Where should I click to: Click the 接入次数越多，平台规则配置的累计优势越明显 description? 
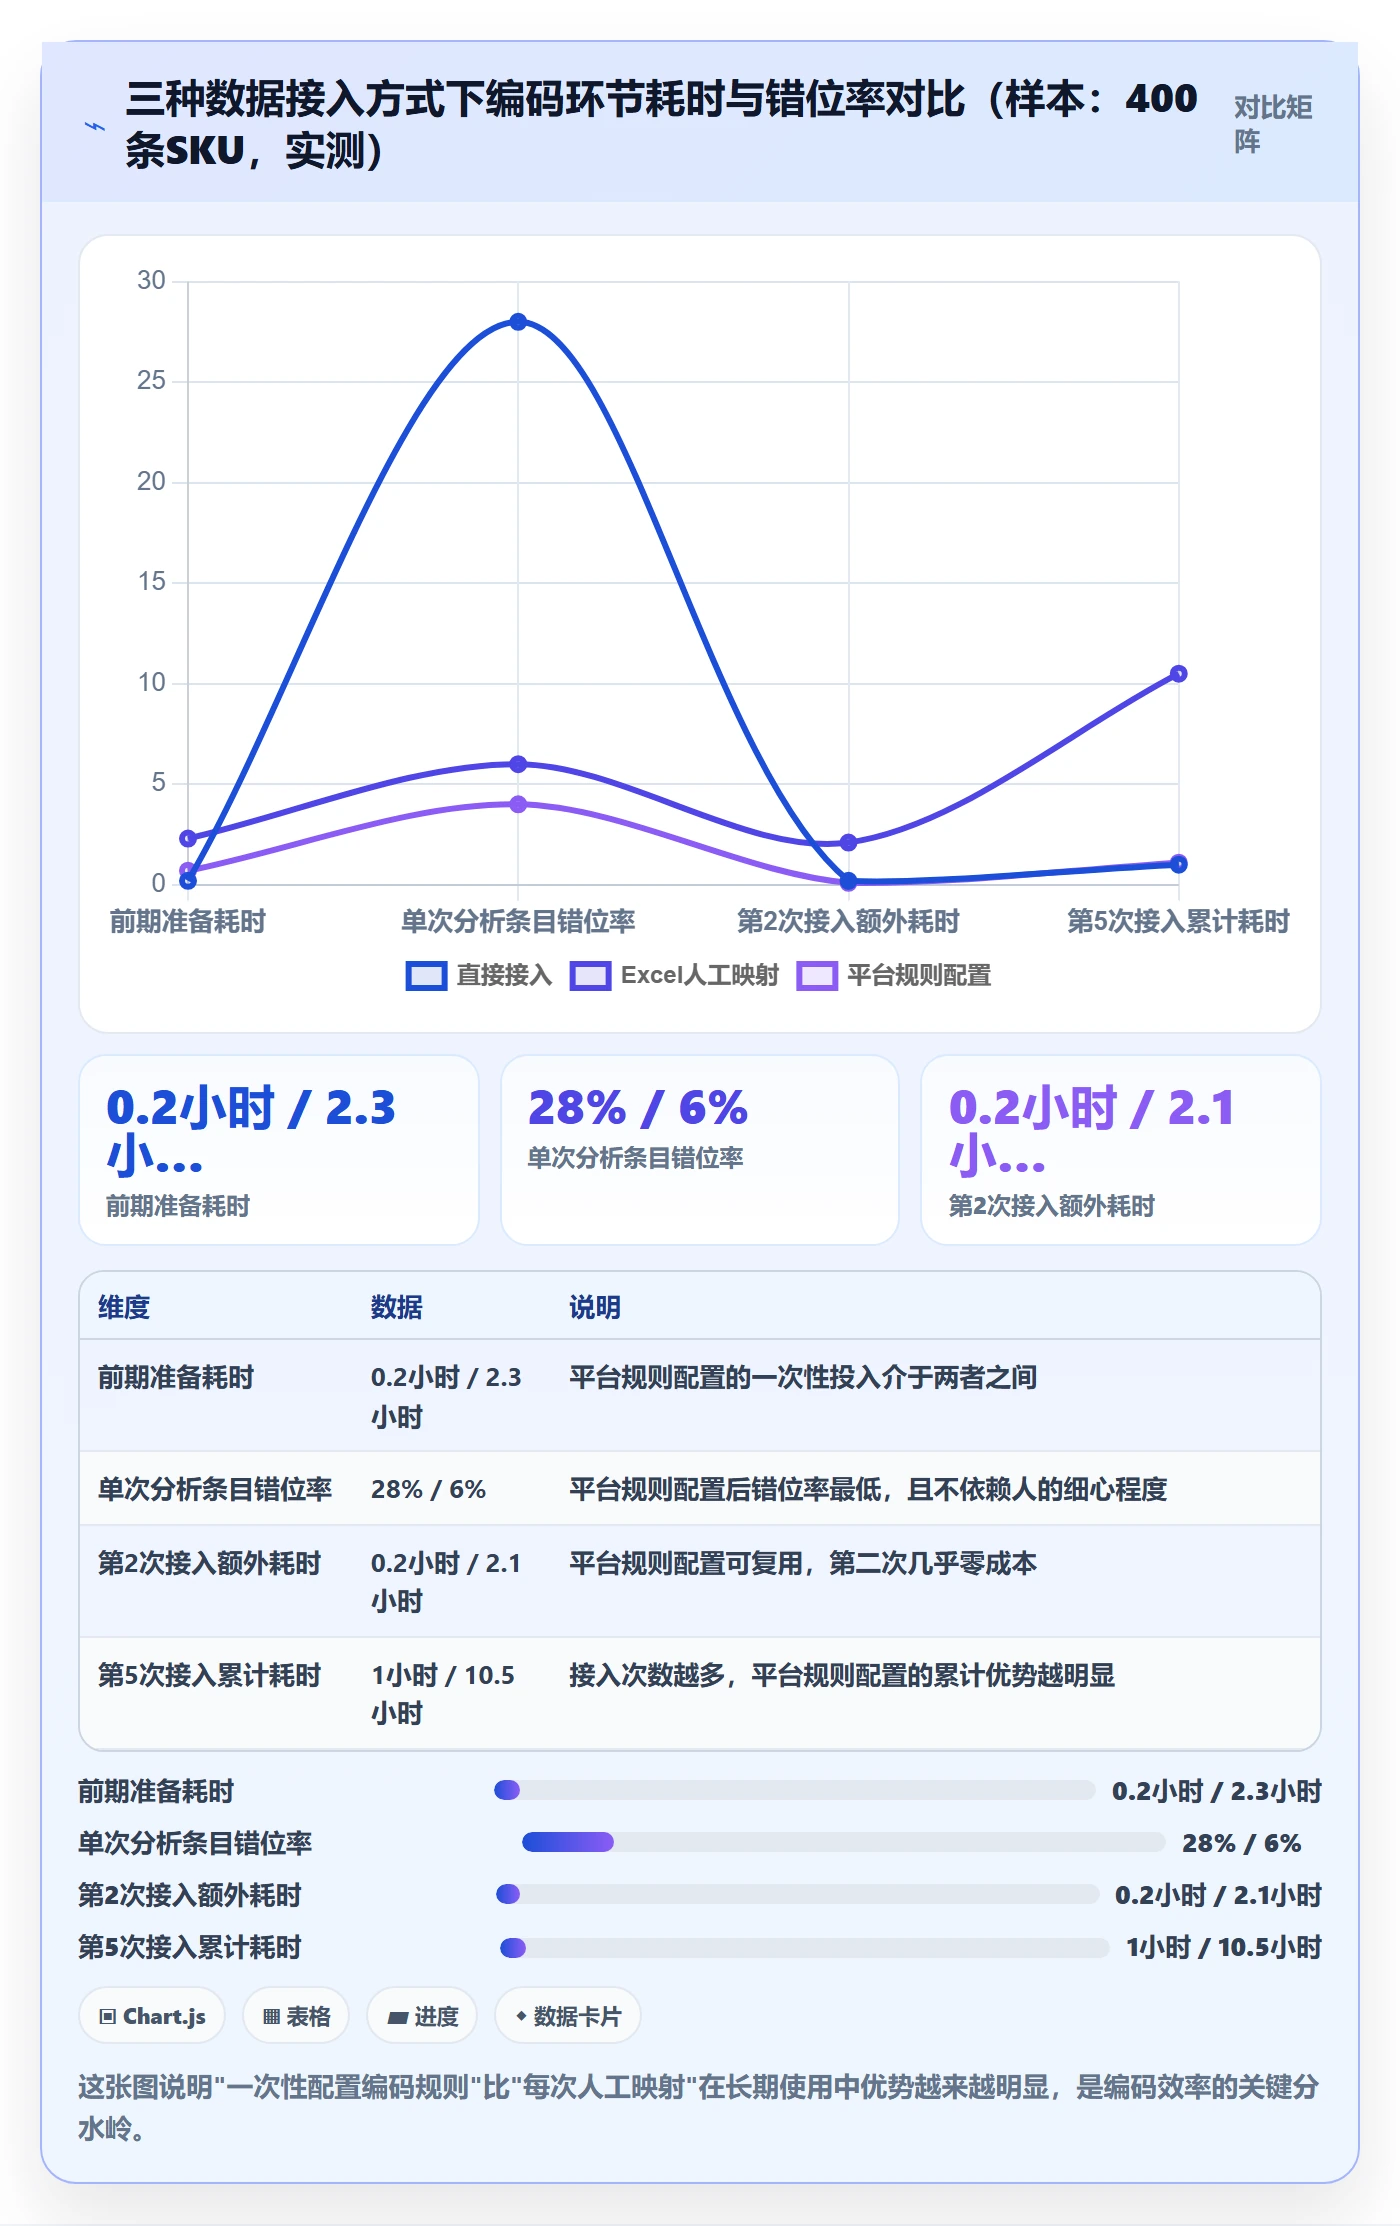point(842,1675)
